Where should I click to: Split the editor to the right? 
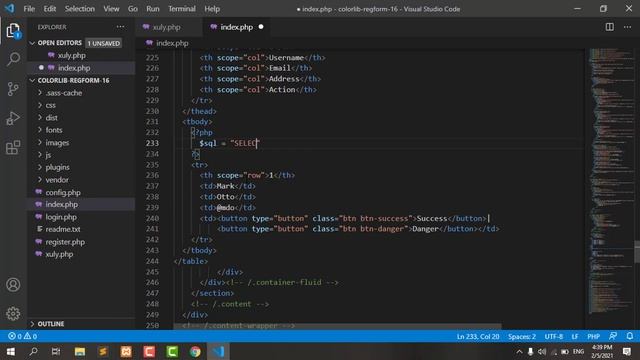pos(609,27)
